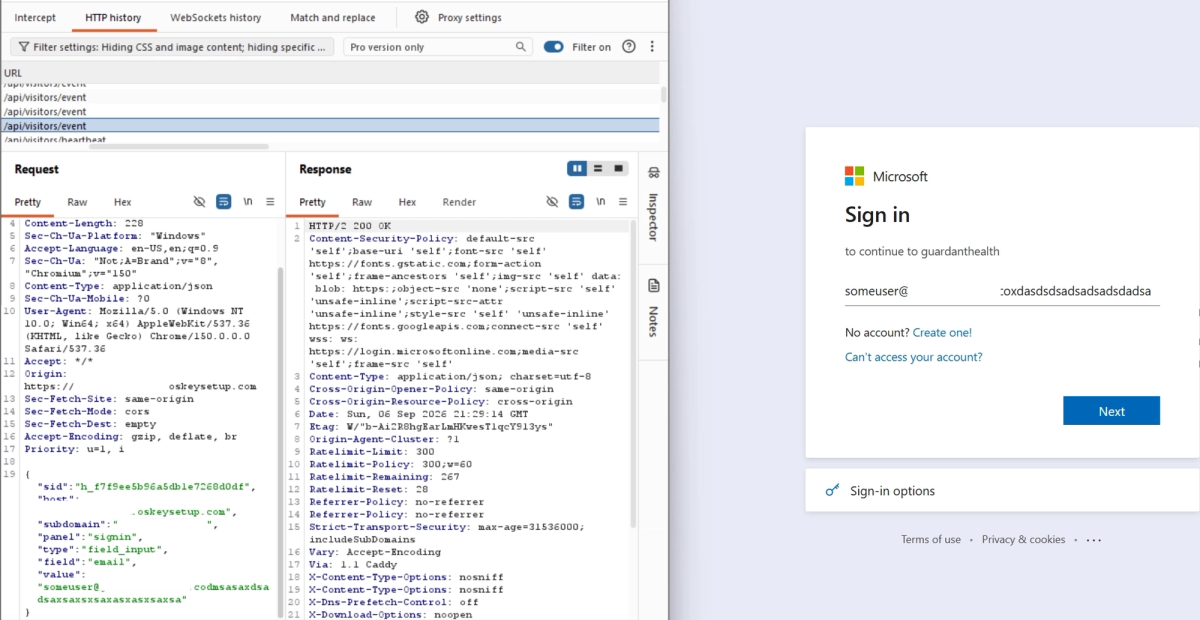Hide non-printable characters in Request panel
The image size is (1200, 620).
click(199, 202)
